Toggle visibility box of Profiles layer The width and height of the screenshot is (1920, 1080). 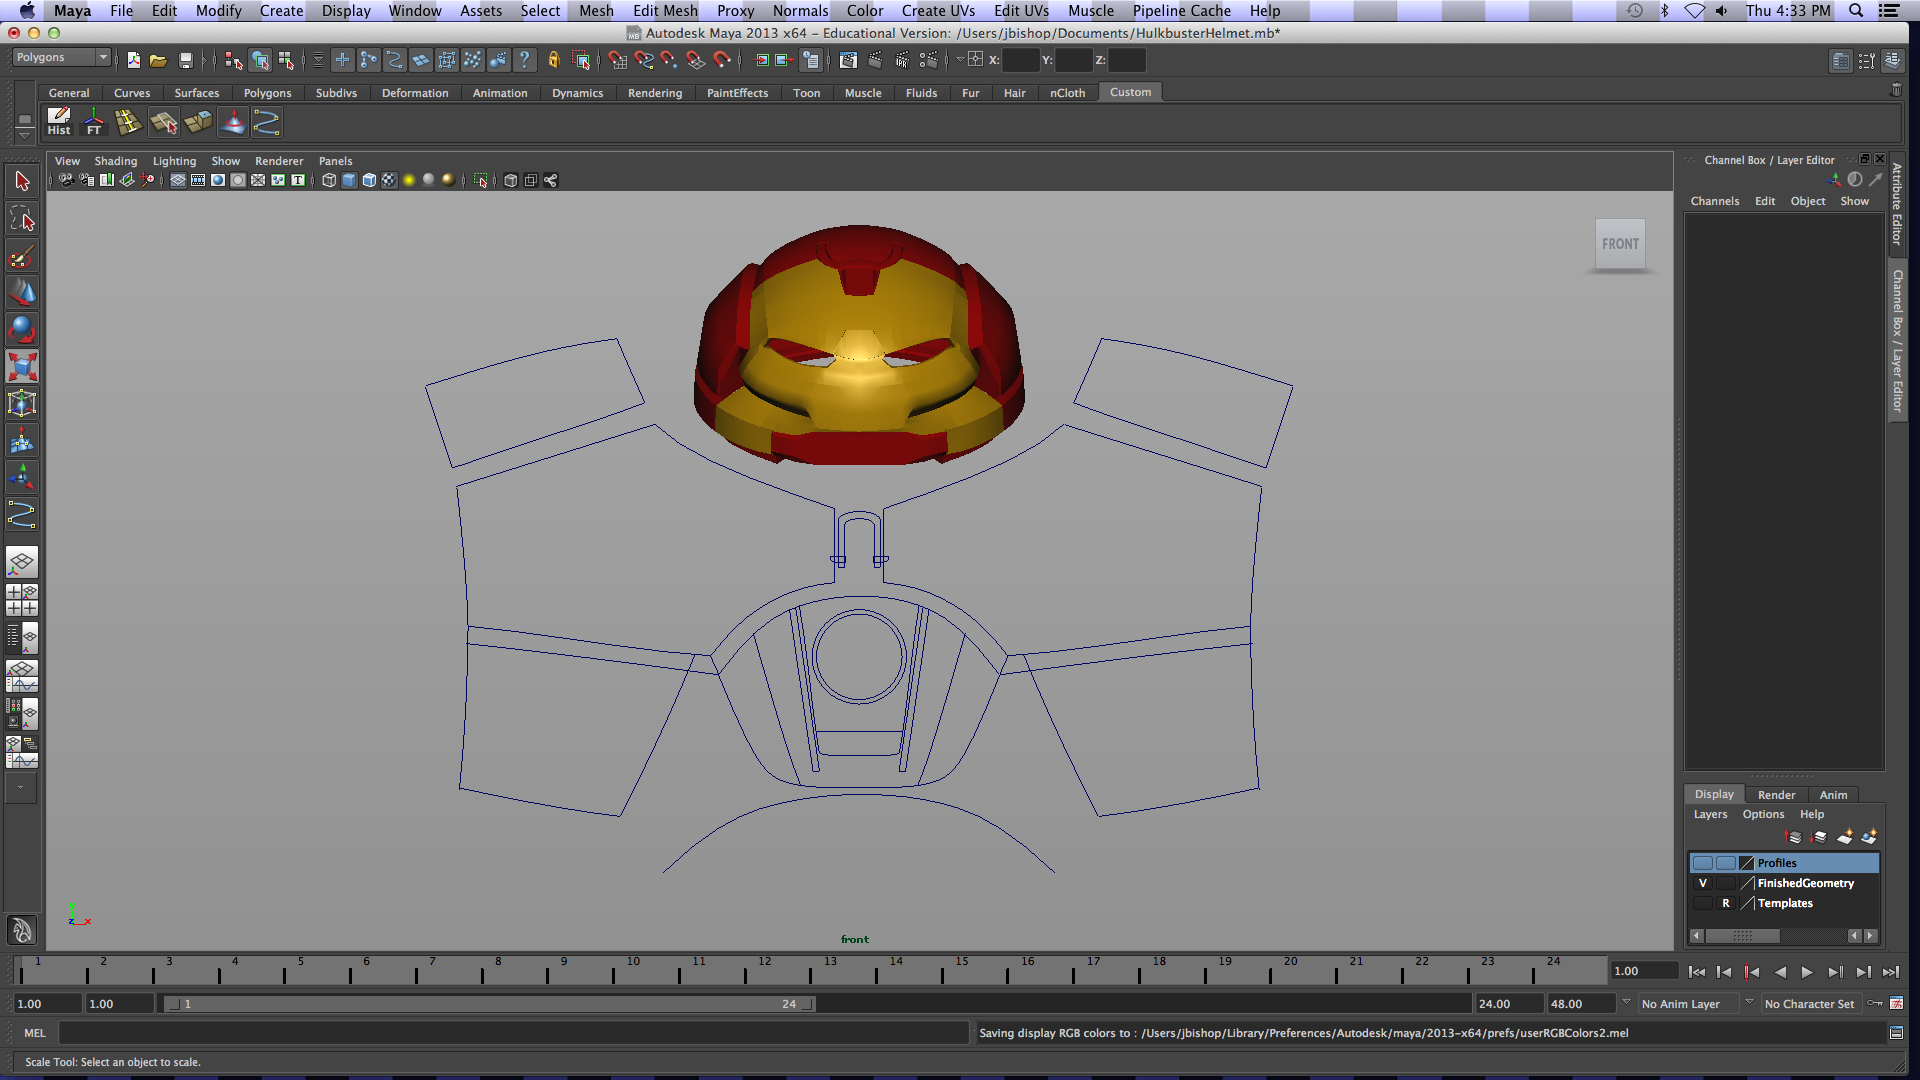pos(1703,863)
